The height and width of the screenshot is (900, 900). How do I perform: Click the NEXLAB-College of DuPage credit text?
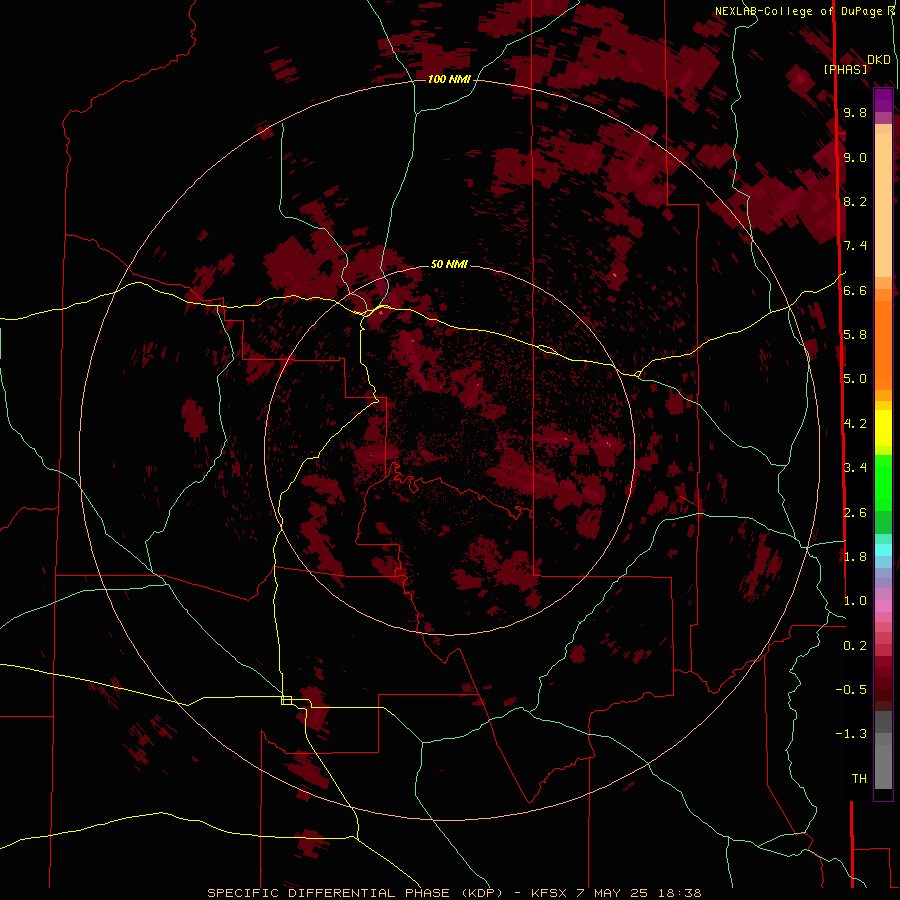click(798, 11)
